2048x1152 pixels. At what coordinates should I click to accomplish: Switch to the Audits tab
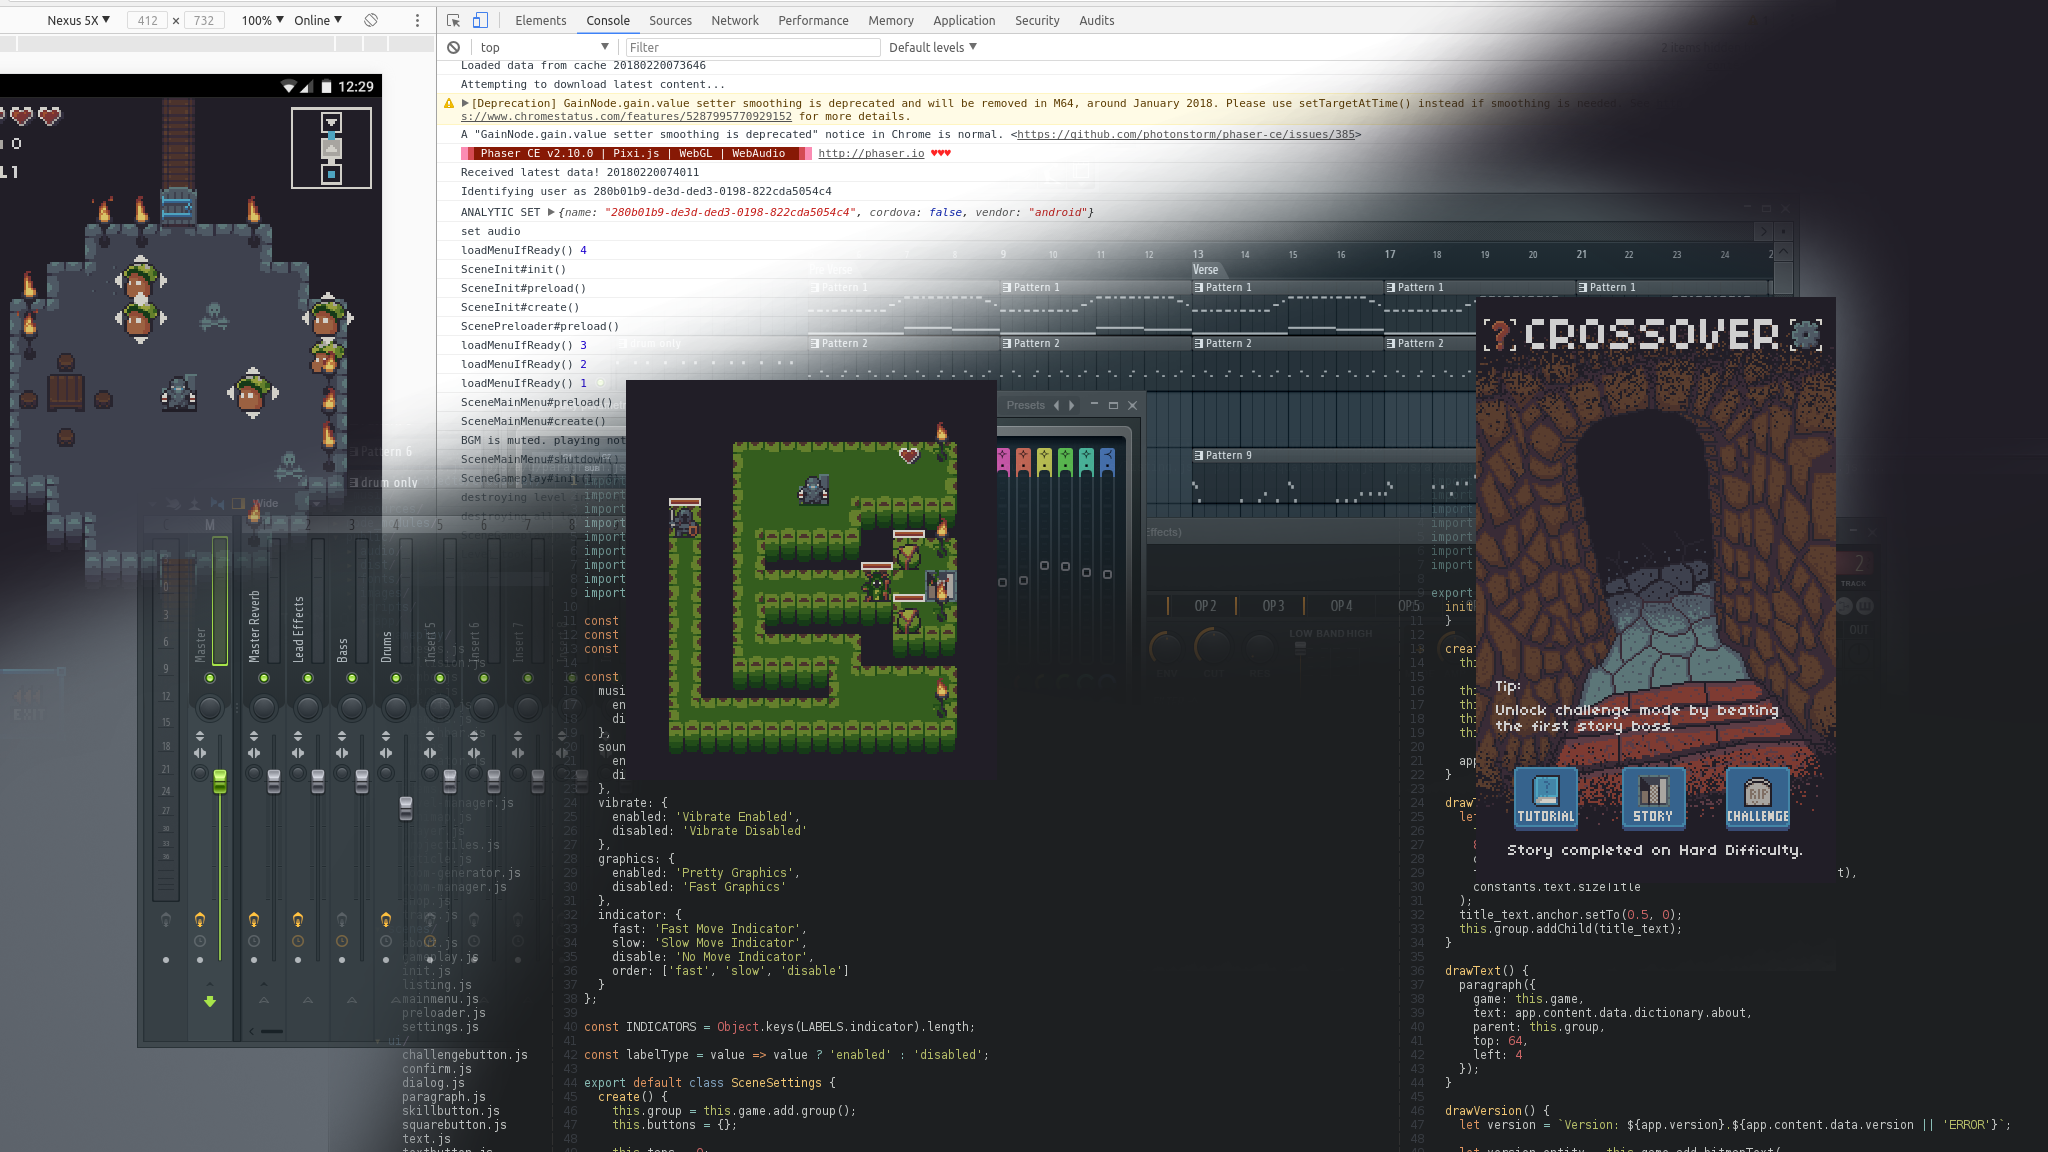1097,20
